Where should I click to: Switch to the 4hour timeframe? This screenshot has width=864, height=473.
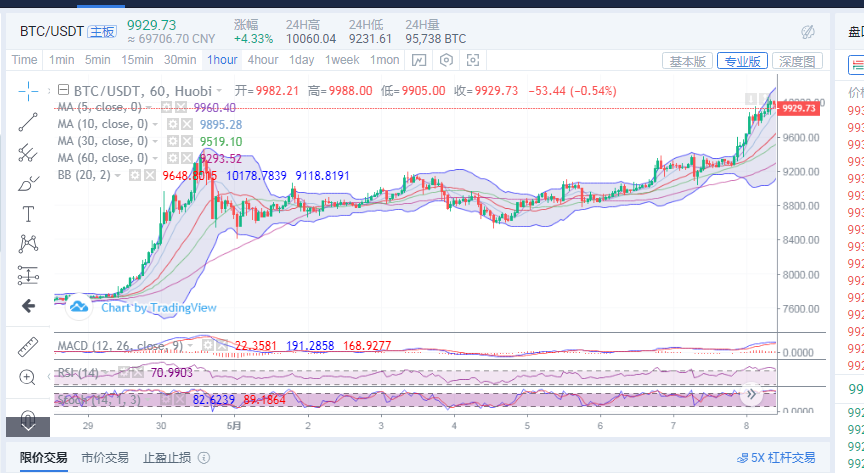pyautogui.click(x=263, y=61)
